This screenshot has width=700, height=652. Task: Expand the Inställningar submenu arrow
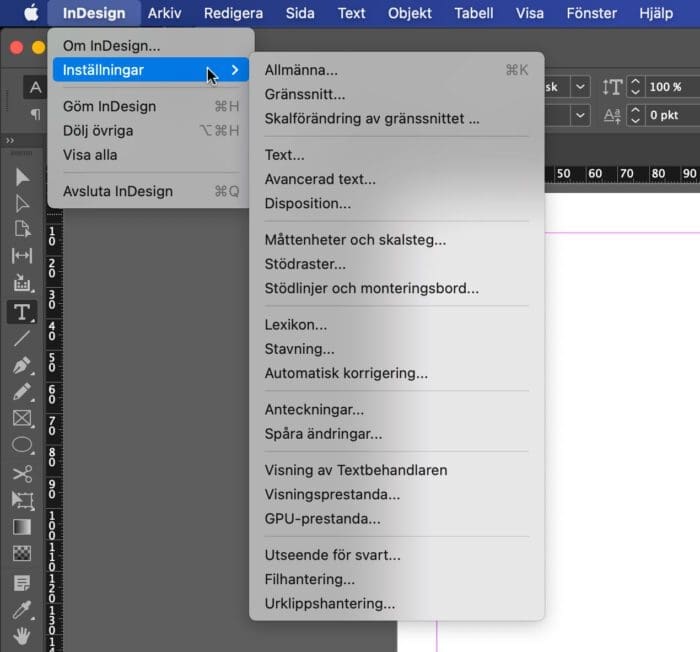coord(235,70)
